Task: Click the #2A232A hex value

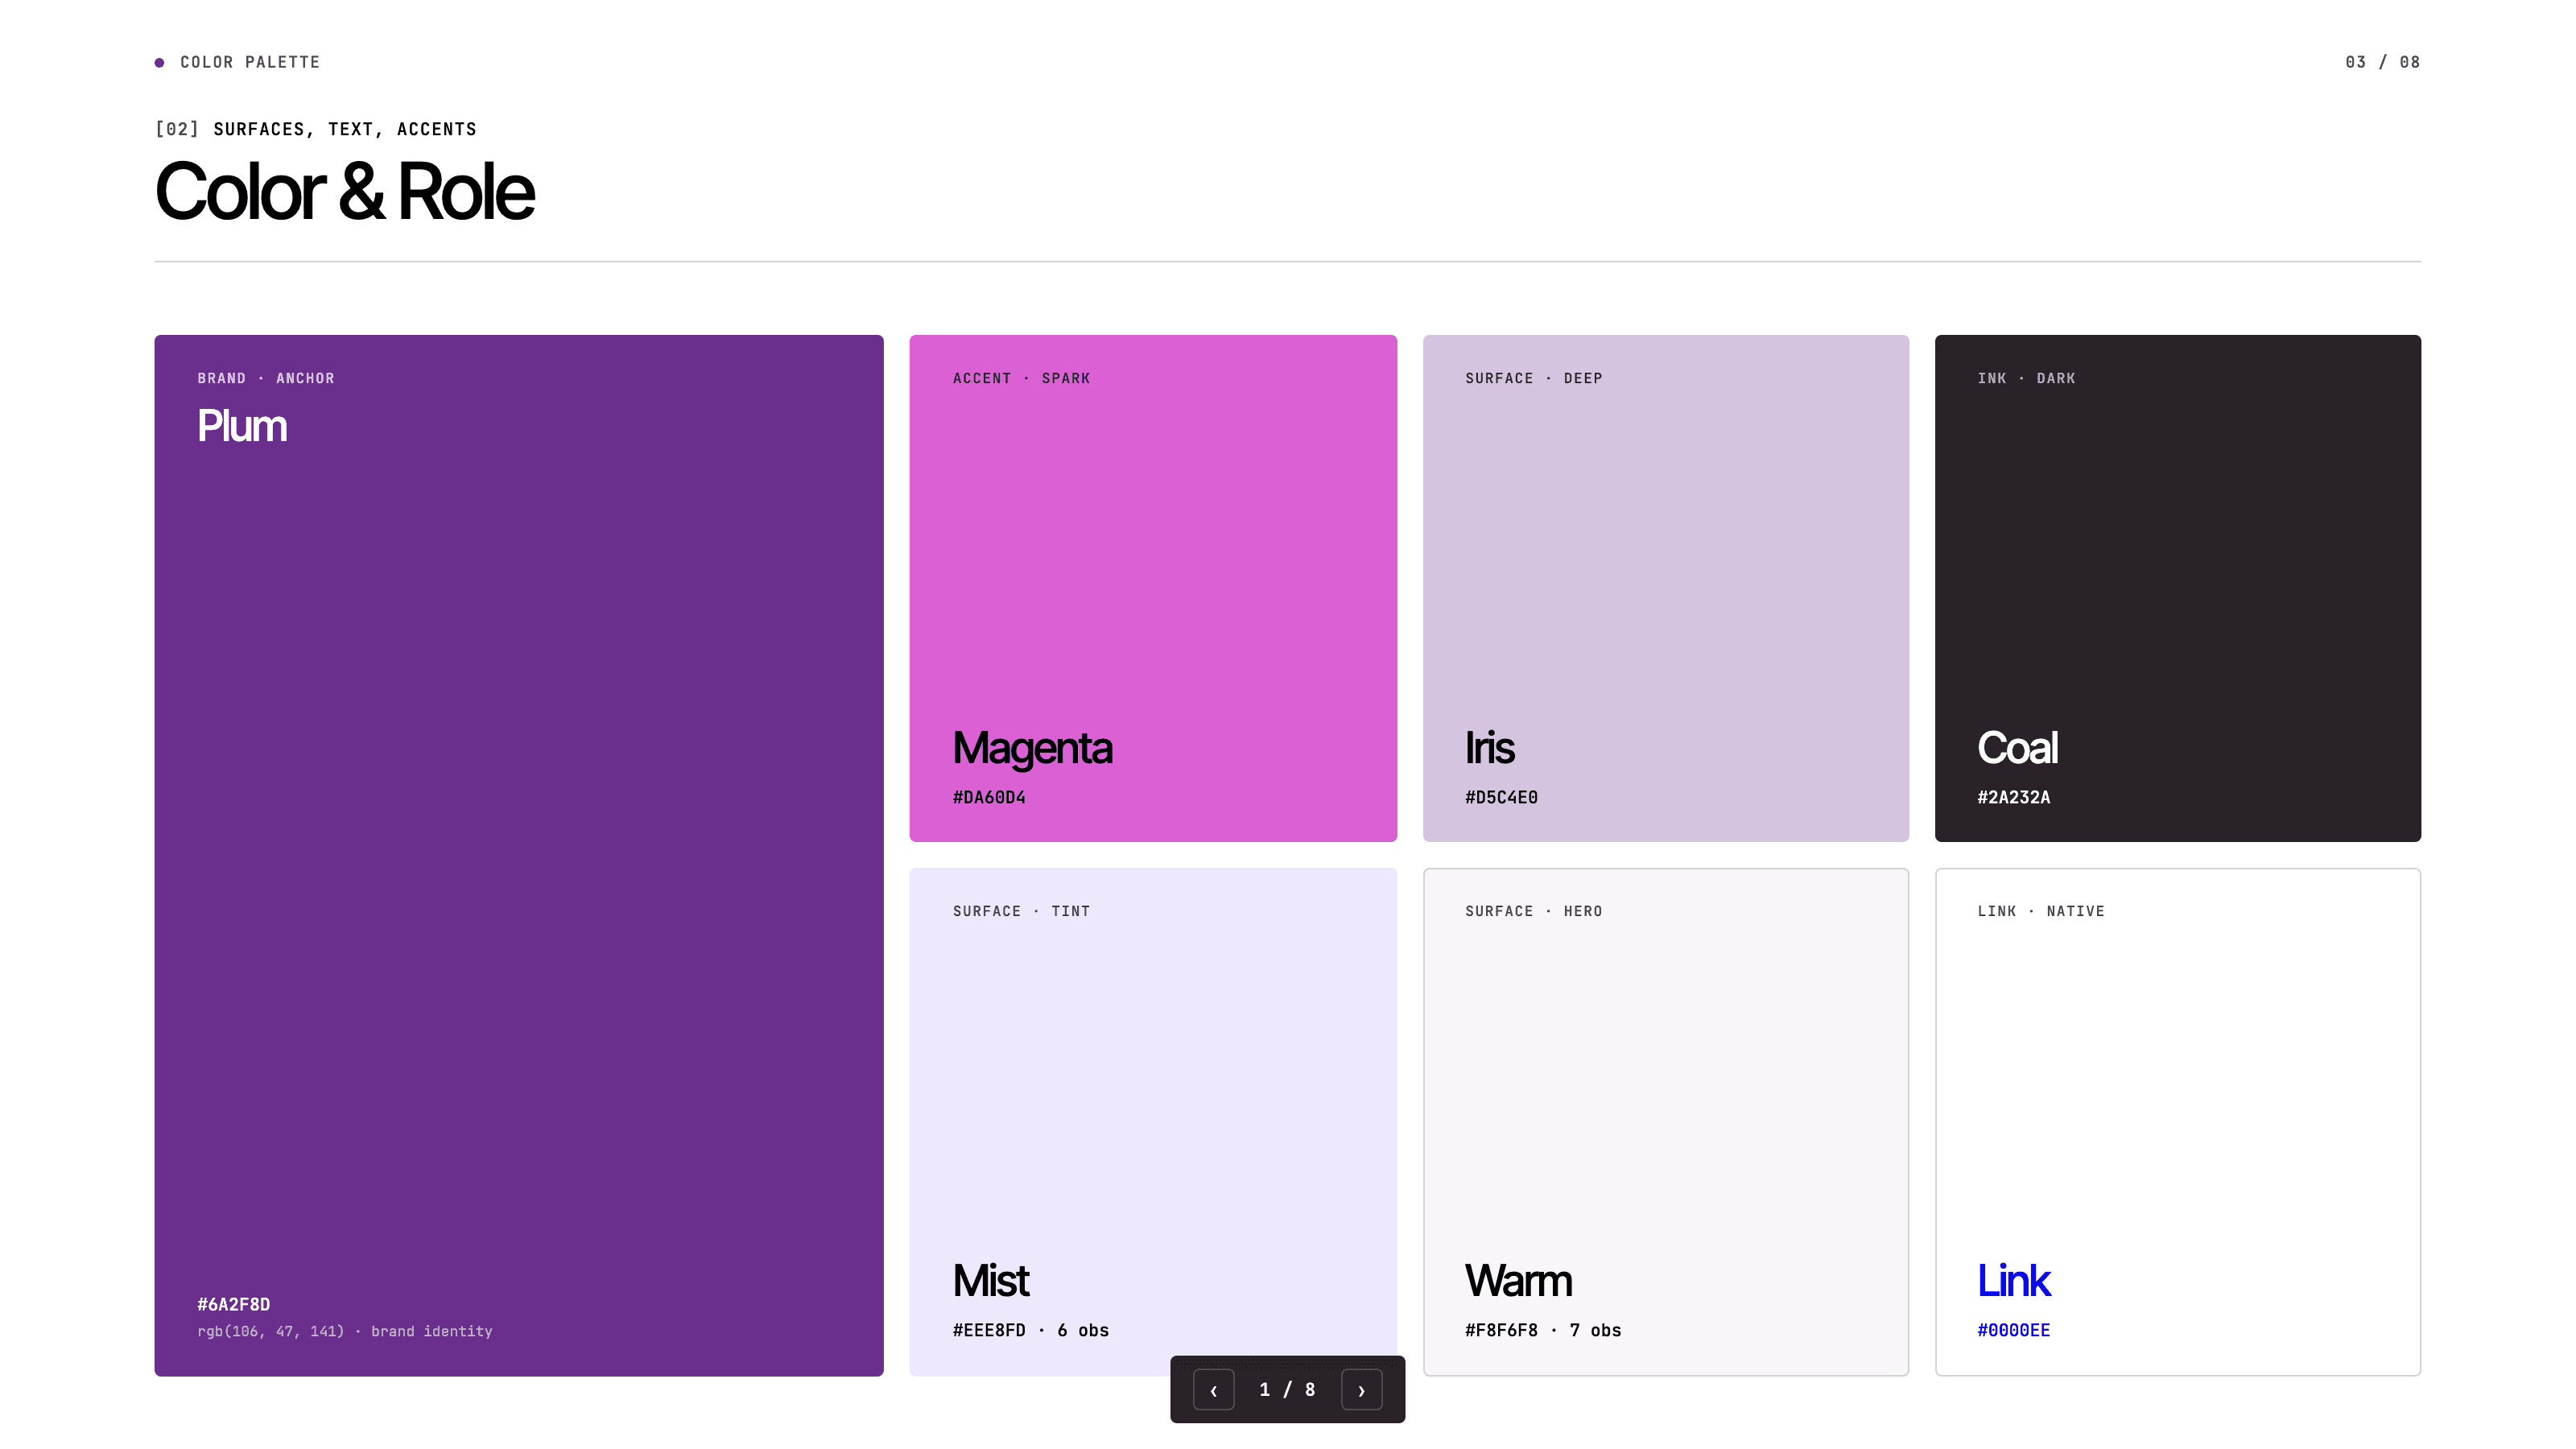Action: [2013, 797]
